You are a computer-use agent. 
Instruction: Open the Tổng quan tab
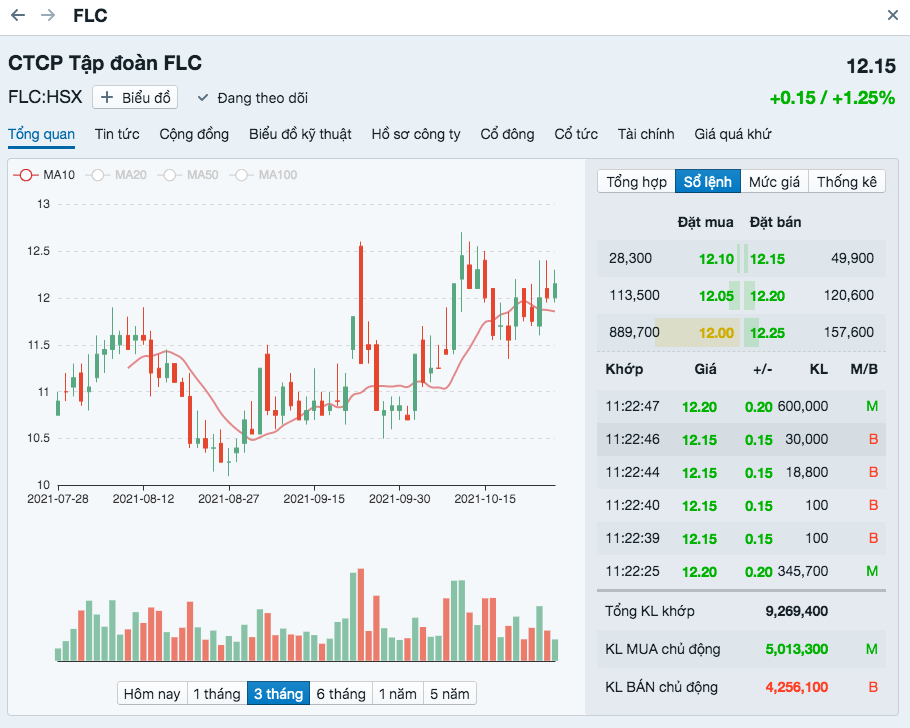coord(41,134)
